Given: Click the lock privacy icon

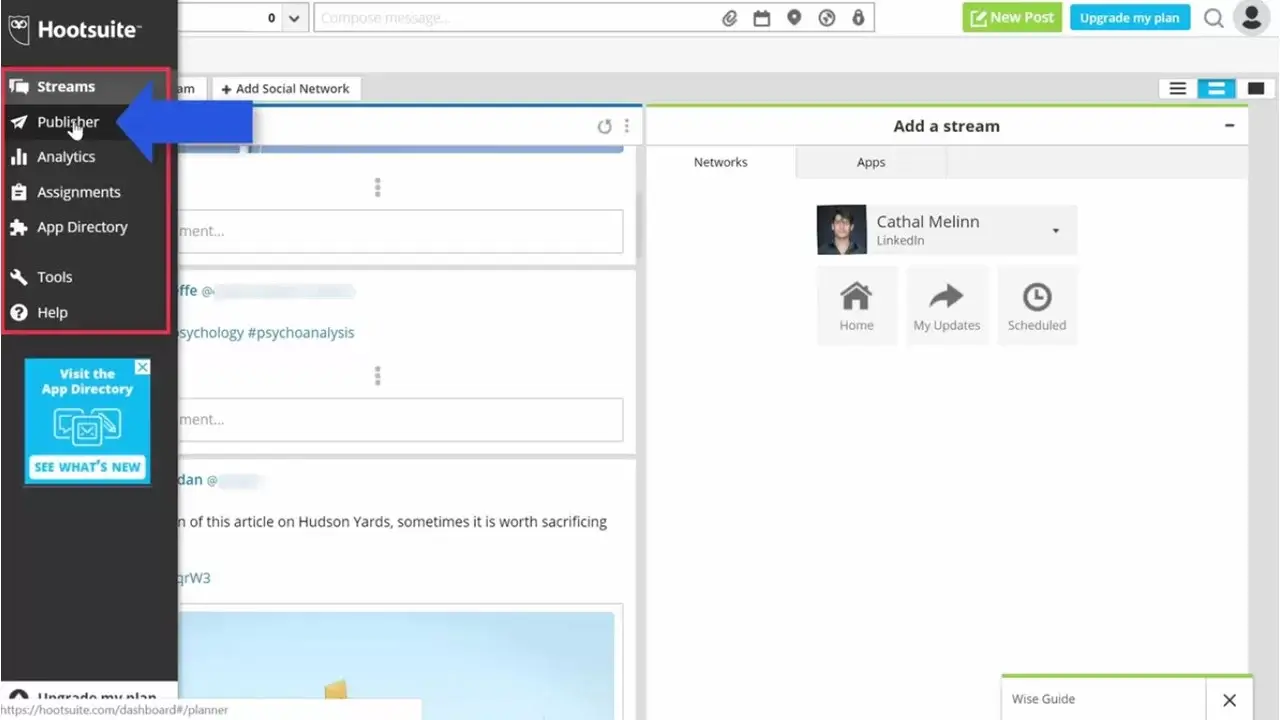Looking at the screenshot, I should 858,18.
